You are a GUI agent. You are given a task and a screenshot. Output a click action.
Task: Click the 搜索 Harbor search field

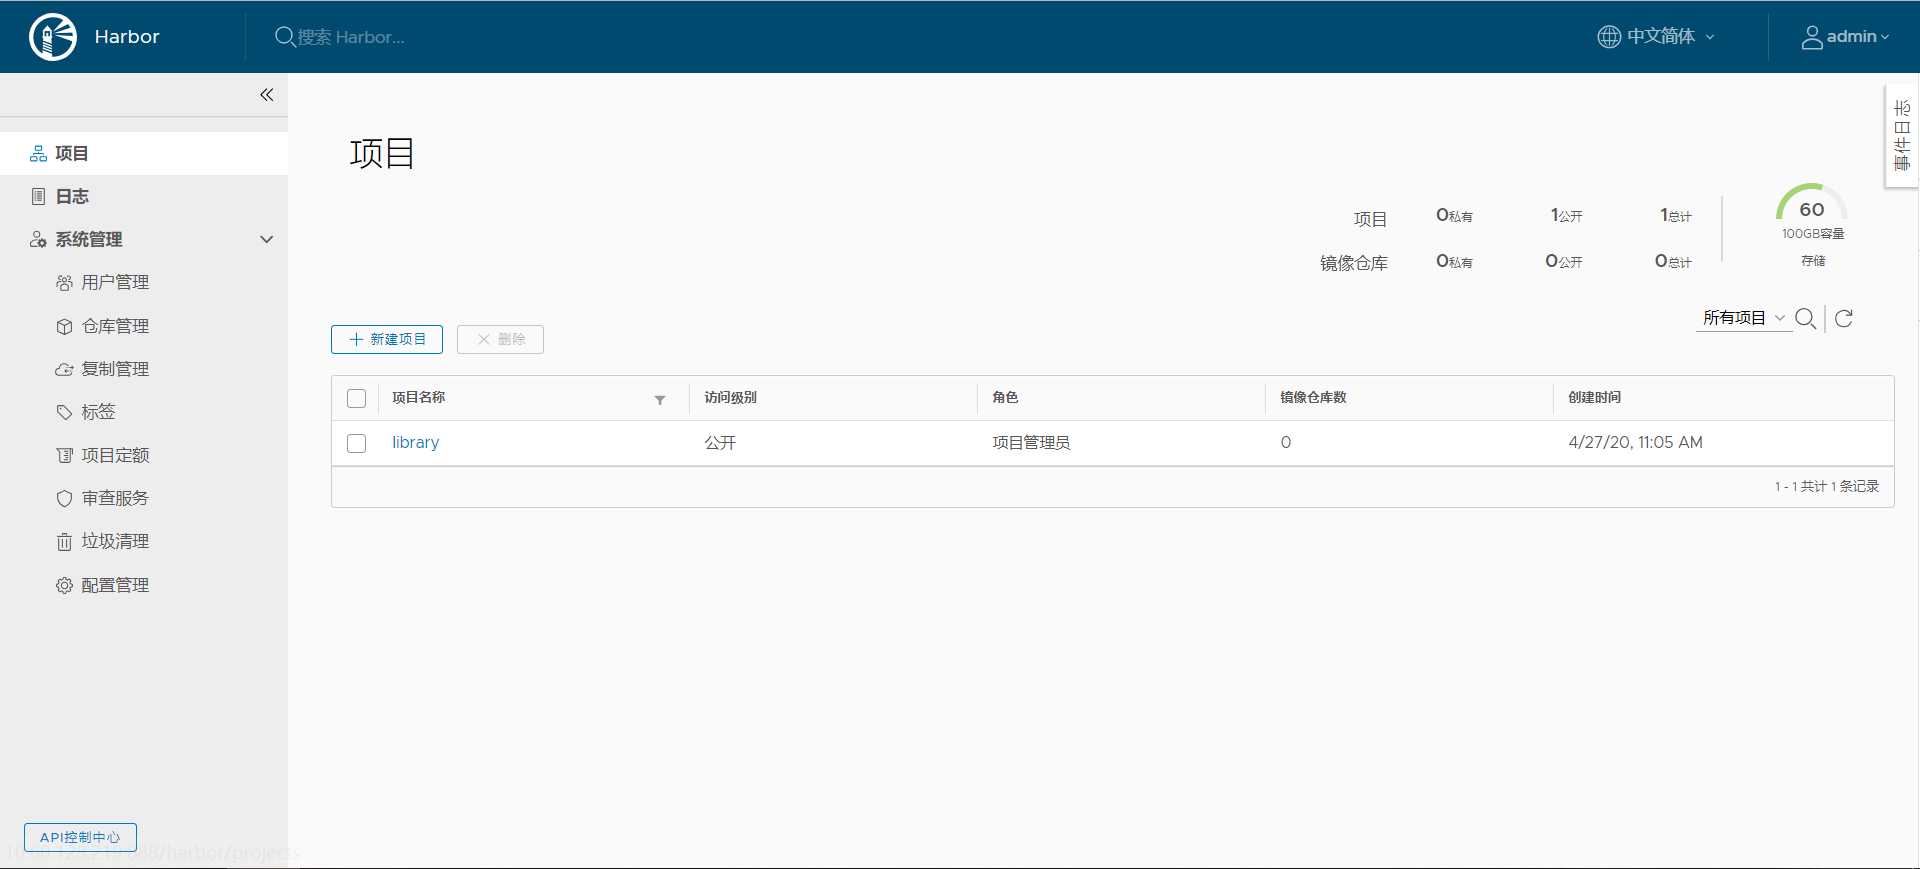[x=350, y=37]
